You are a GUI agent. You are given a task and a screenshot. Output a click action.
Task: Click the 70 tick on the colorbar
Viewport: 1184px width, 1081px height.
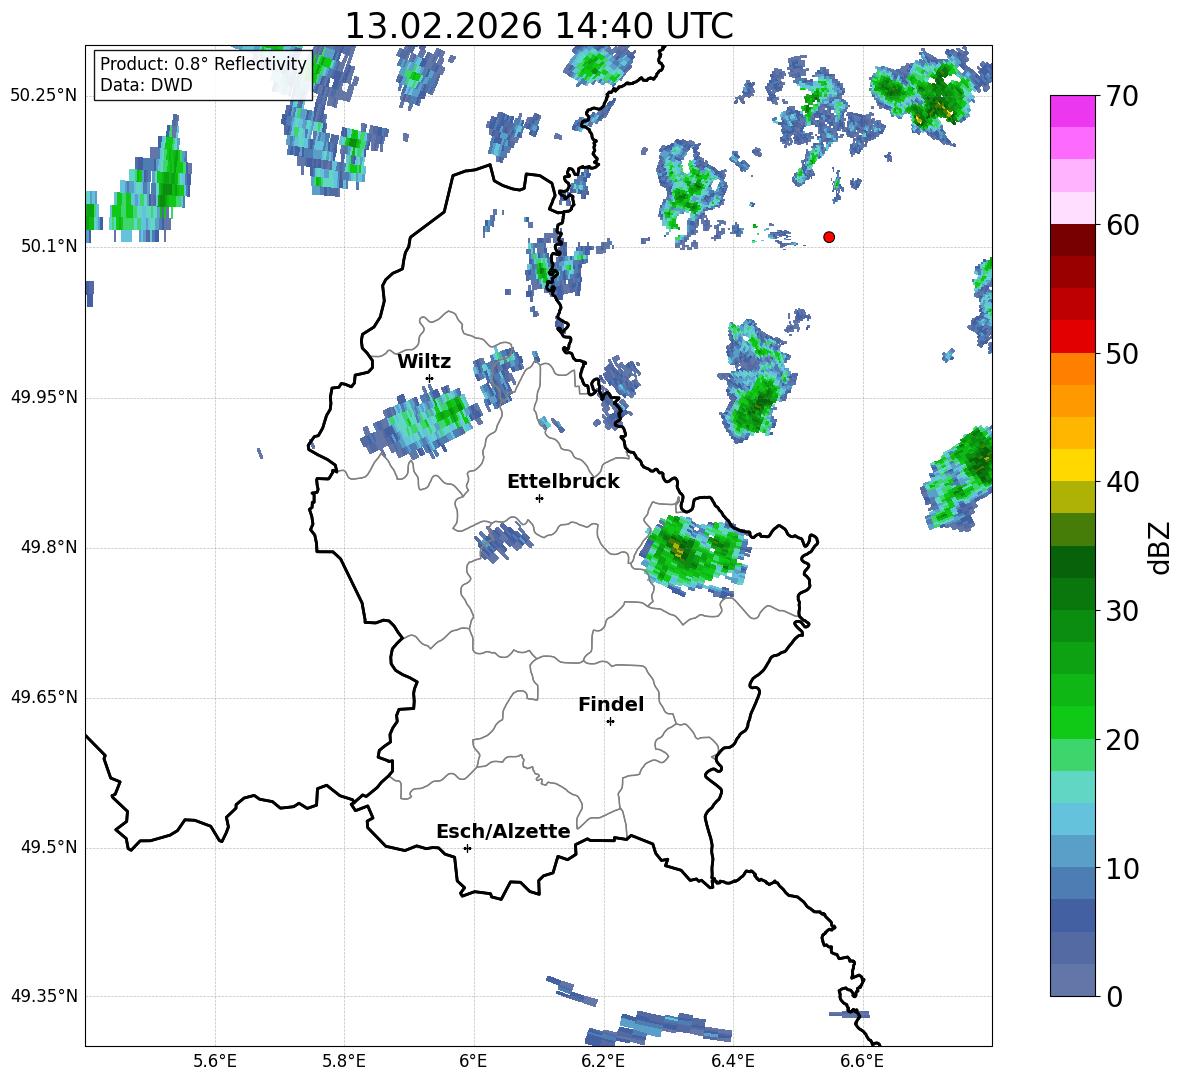click(x=1122, y=96)
